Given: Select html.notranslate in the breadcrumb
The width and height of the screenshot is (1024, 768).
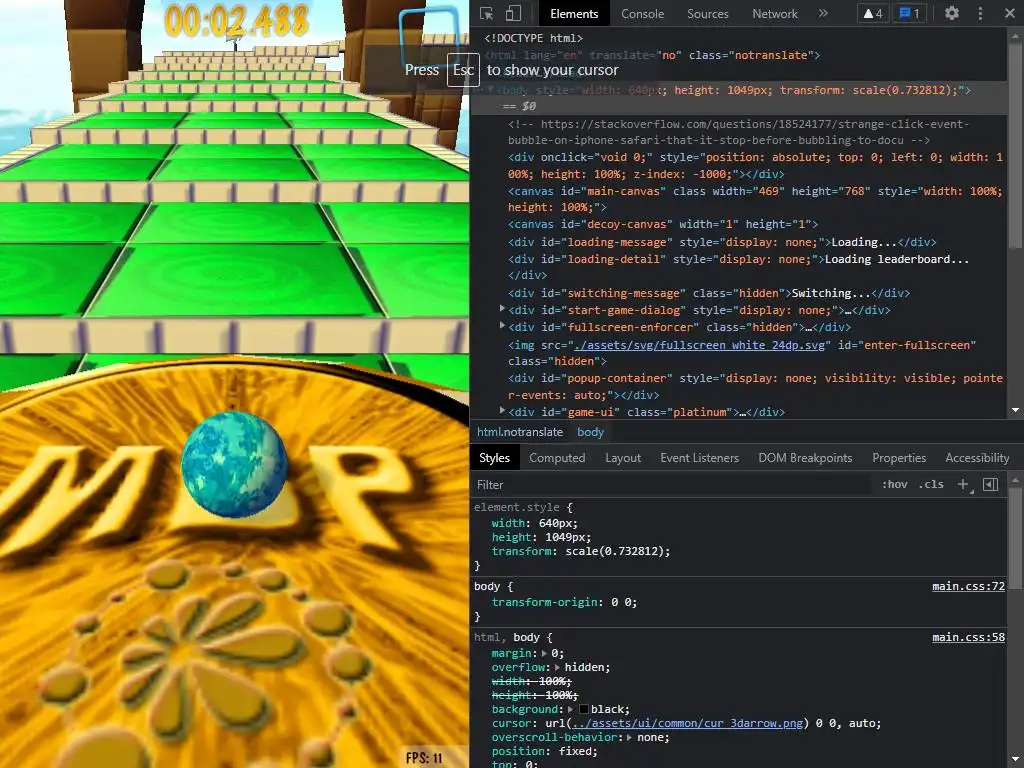Looking at the screenshot, I should tap(520, 432).
